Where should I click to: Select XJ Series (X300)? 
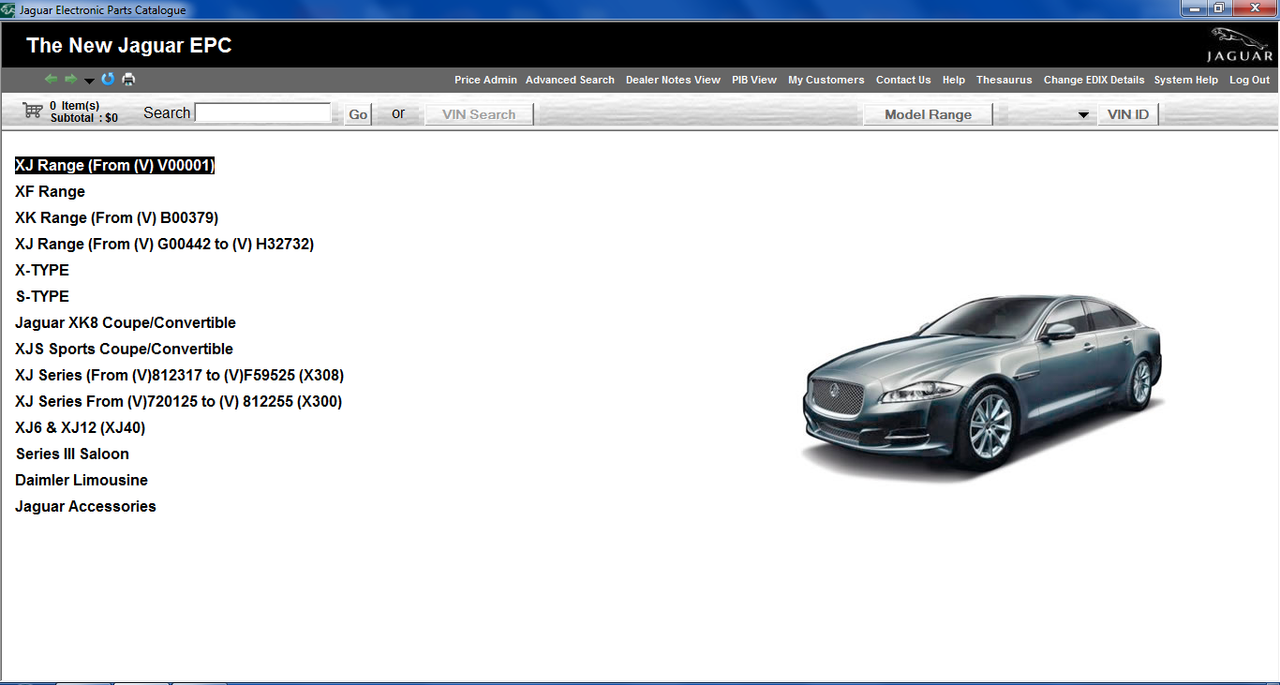pos(179,401)
